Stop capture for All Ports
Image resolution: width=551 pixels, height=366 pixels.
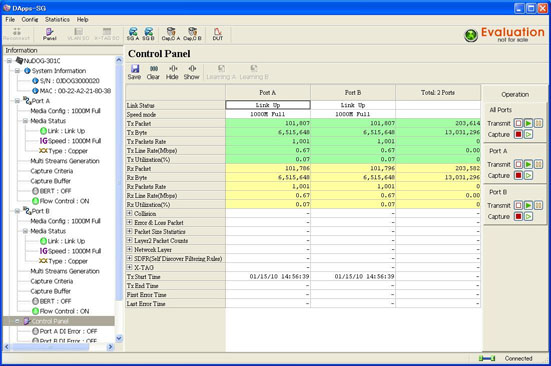pyautogui.click(x=518, y=134)
